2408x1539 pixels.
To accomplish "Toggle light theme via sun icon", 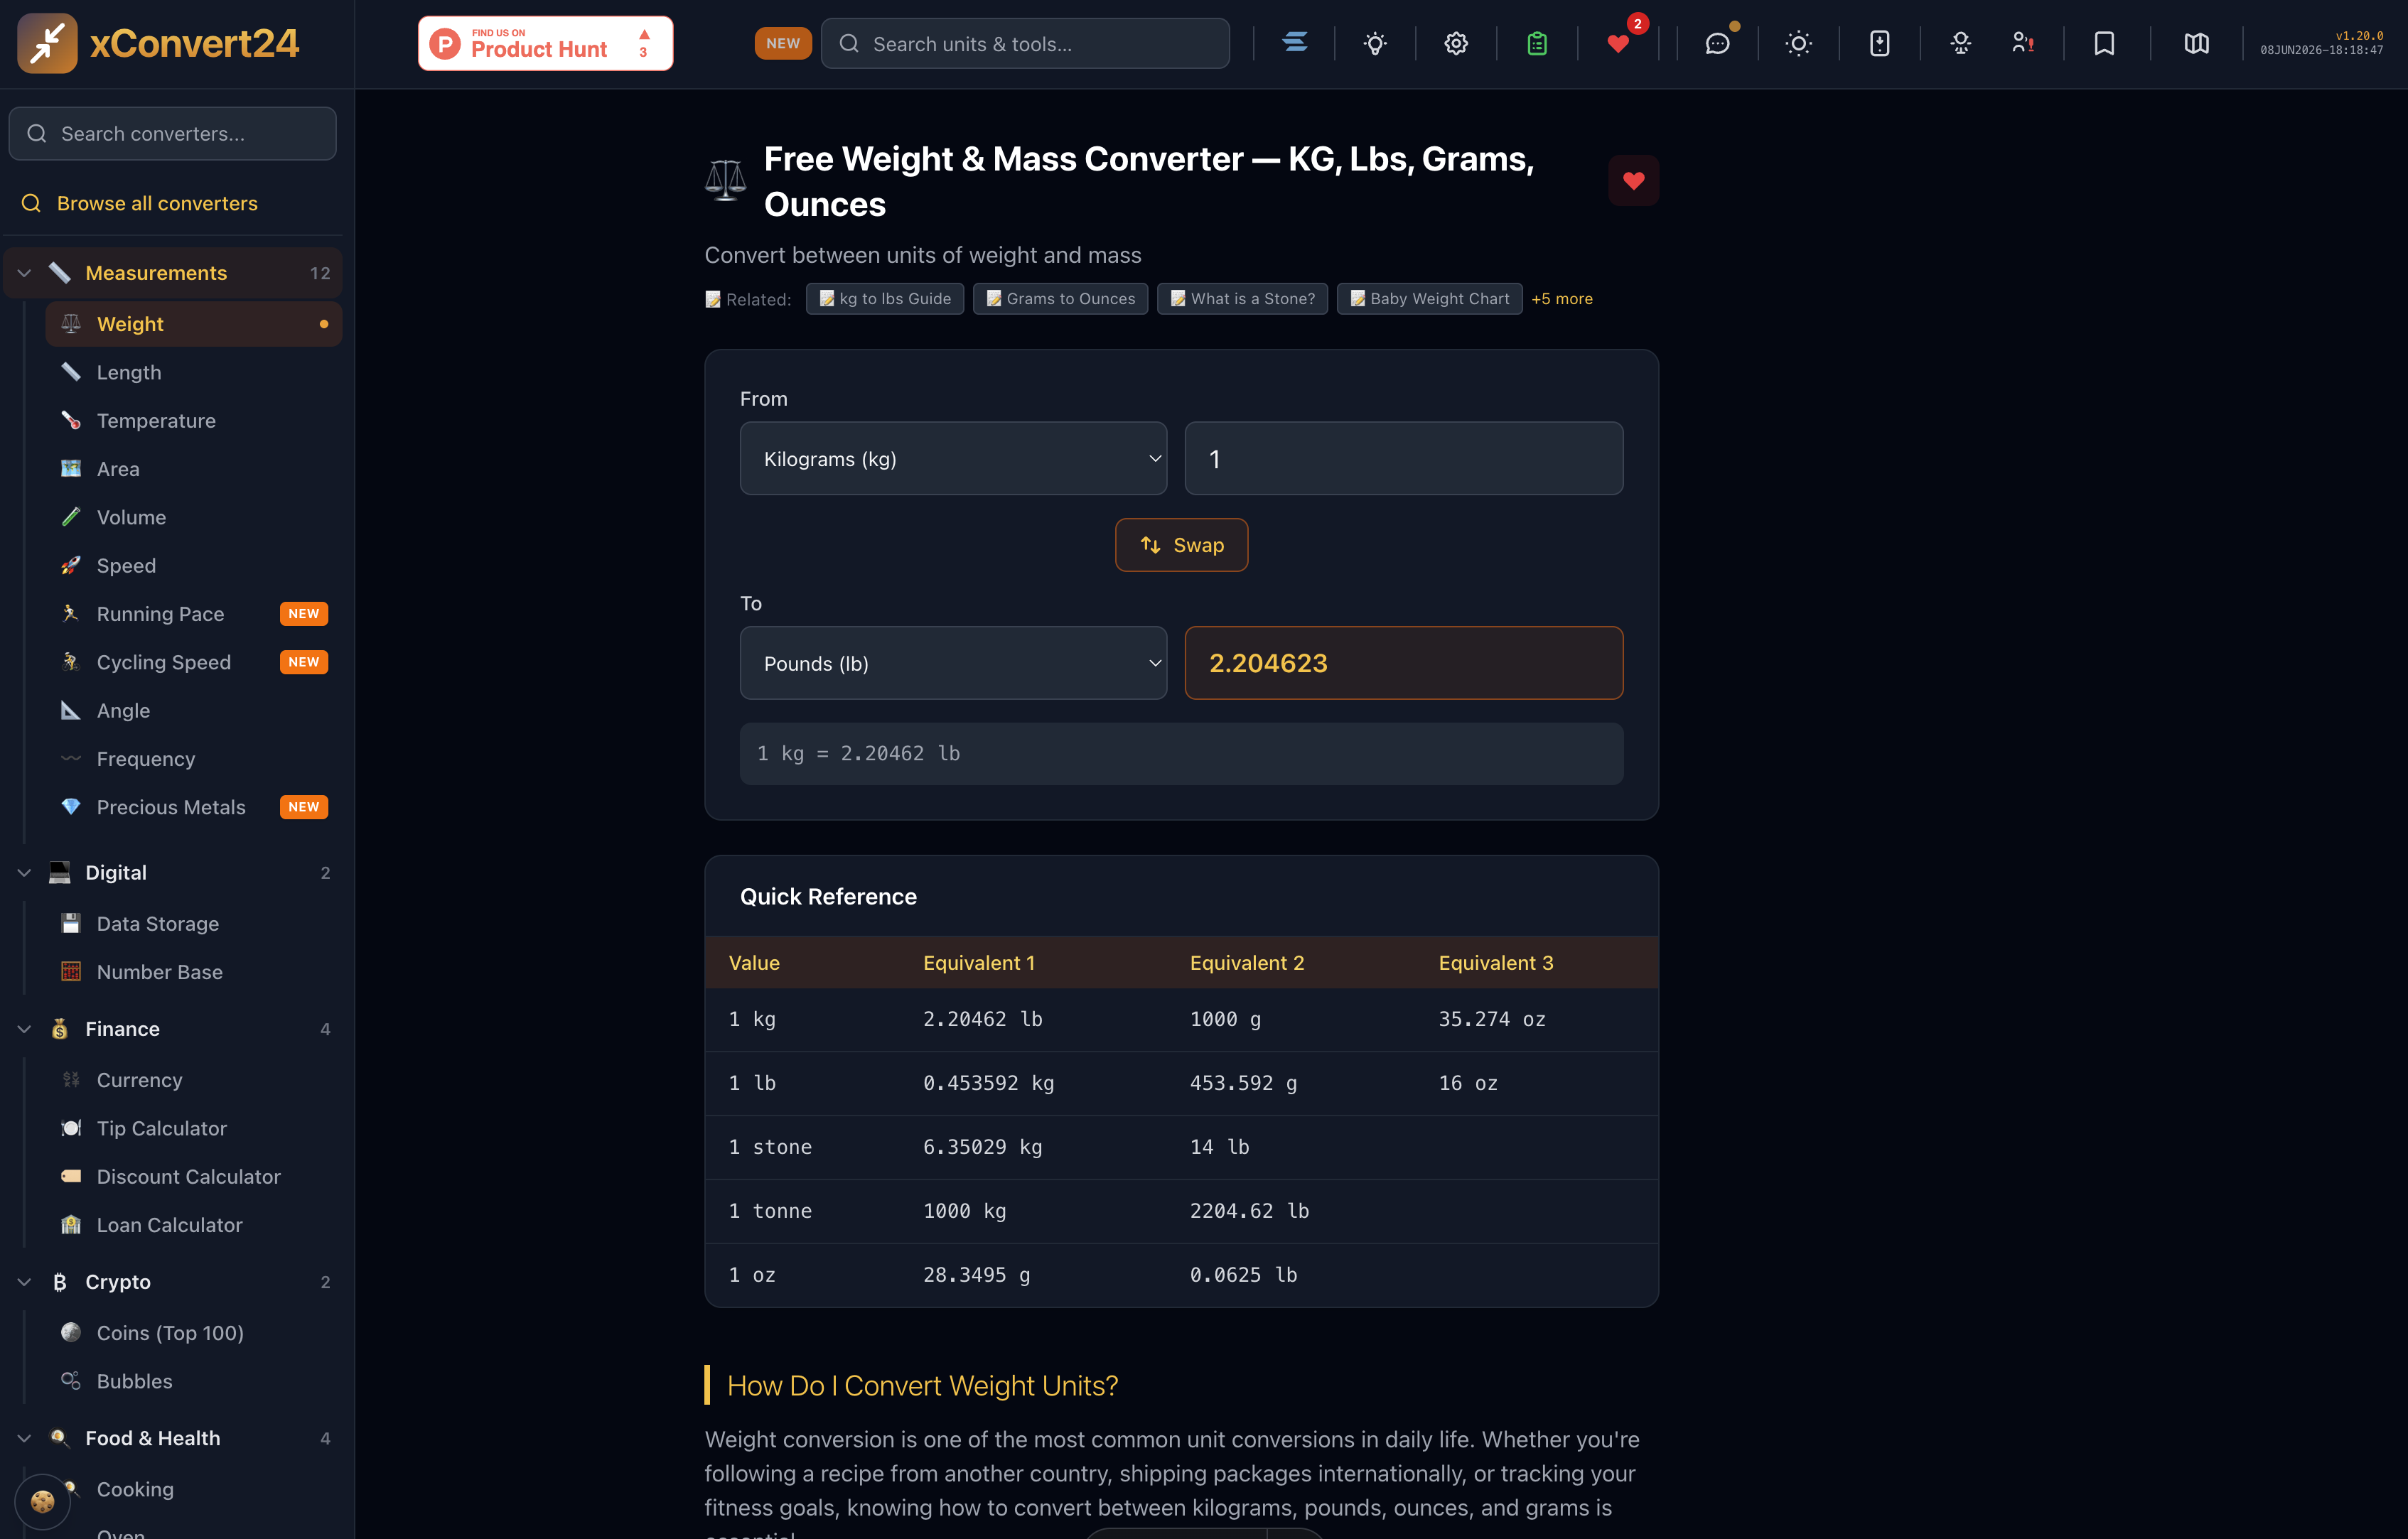I will pos(1798,43).
